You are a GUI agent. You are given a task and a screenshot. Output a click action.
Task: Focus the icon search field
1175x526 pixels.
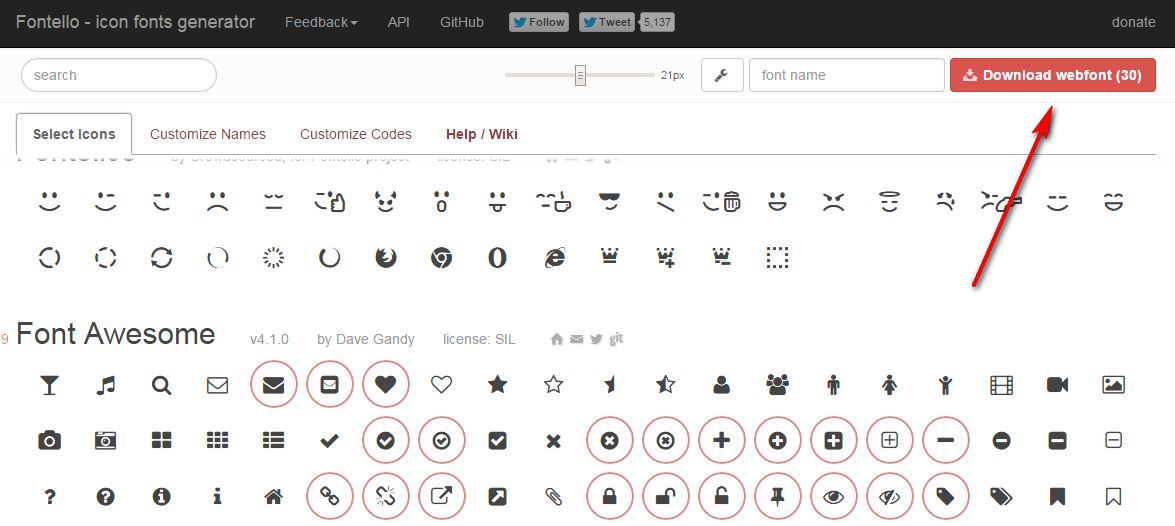pyautogui.click(x=118, y=75)
